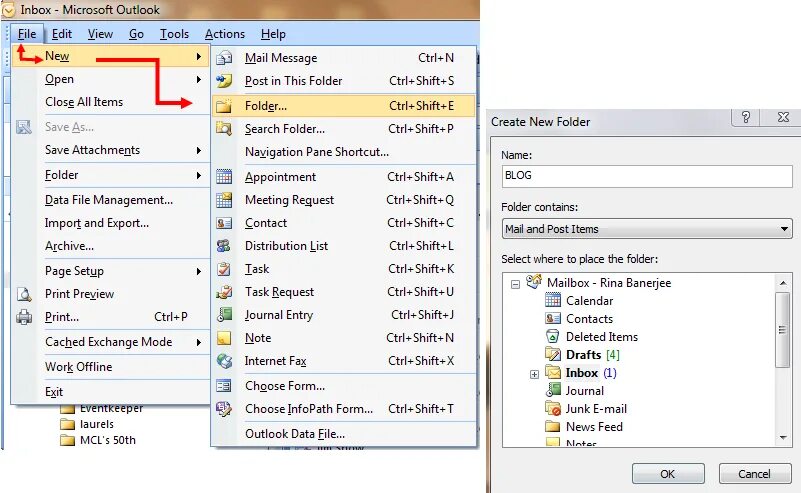
Task: Click the Choose Form icon
Action: point(224,386)
